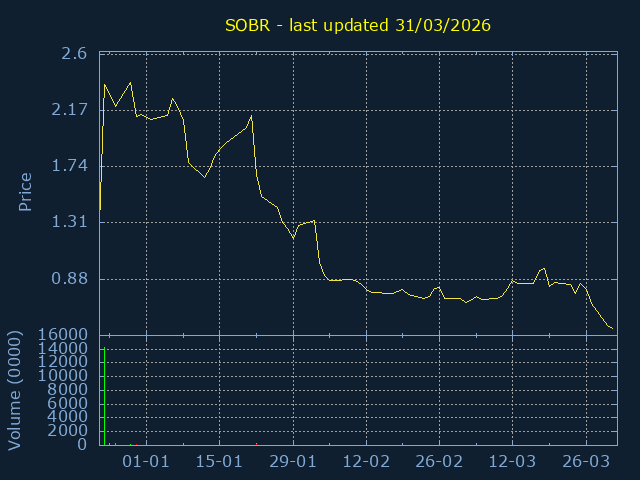
Task: Click the 2000 volume axis value
Action: click(68, 431)
